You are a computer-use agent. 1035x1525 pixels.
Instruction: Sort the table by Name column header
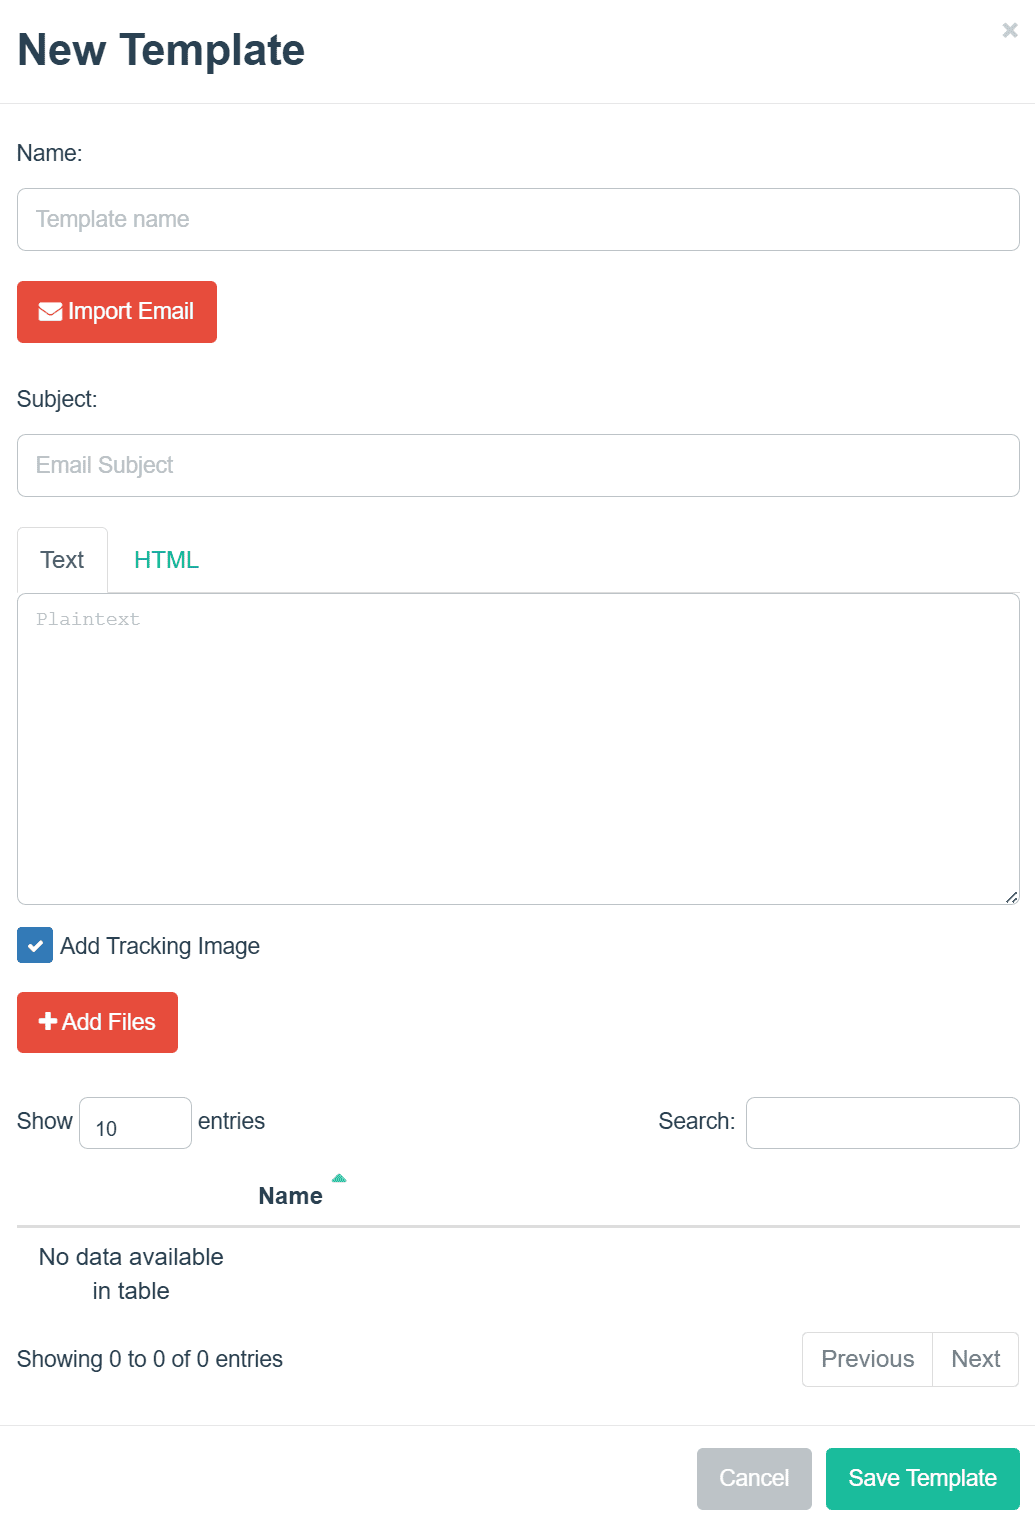[x=290, y=1196]
